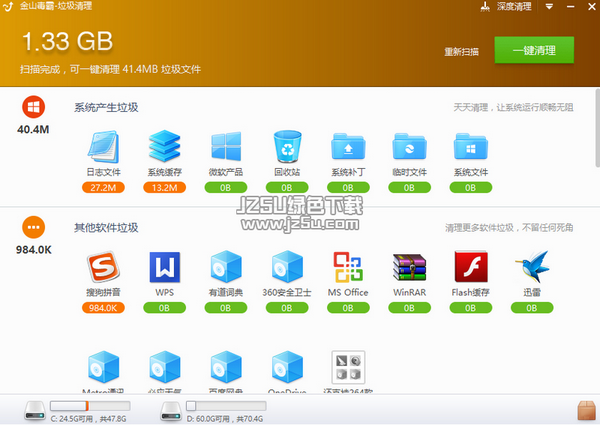Click the vertical scrollbar thumb
The image size is (600, 426).
tap(598, 128)
